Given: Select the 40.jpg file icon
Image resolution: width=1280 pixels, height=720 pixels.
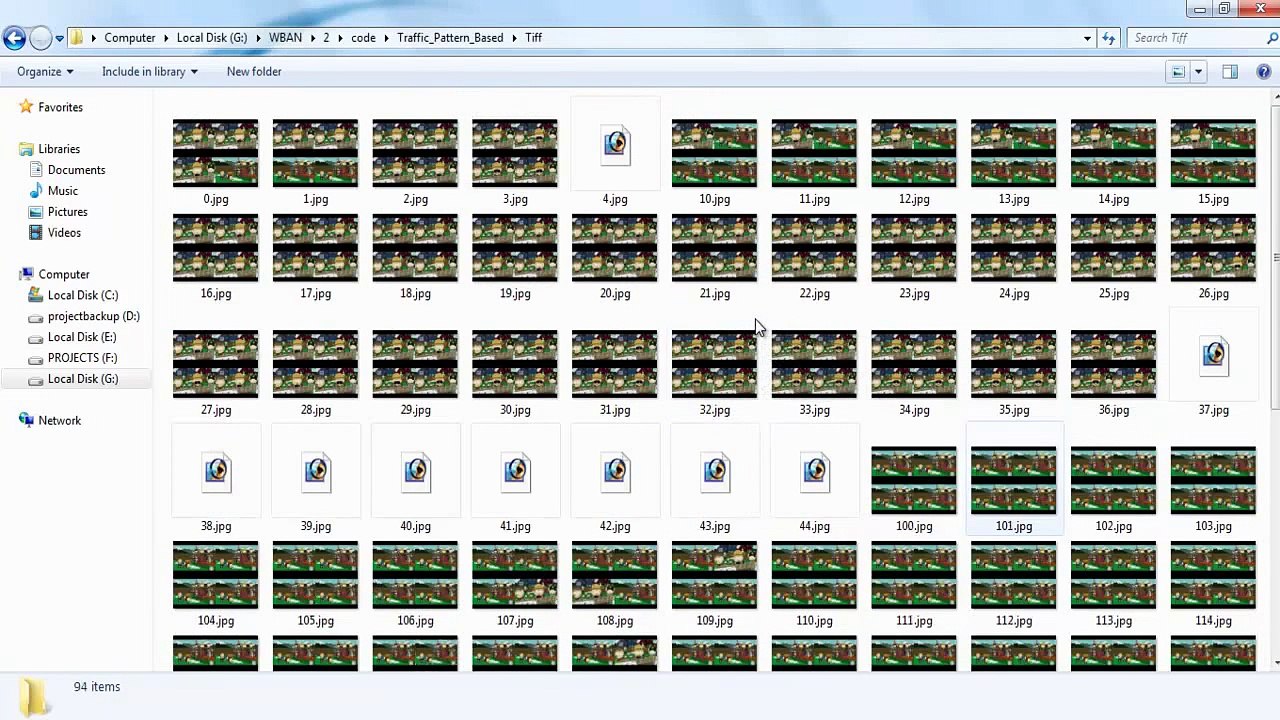Looking at the screenshot, I should (415, 471).
